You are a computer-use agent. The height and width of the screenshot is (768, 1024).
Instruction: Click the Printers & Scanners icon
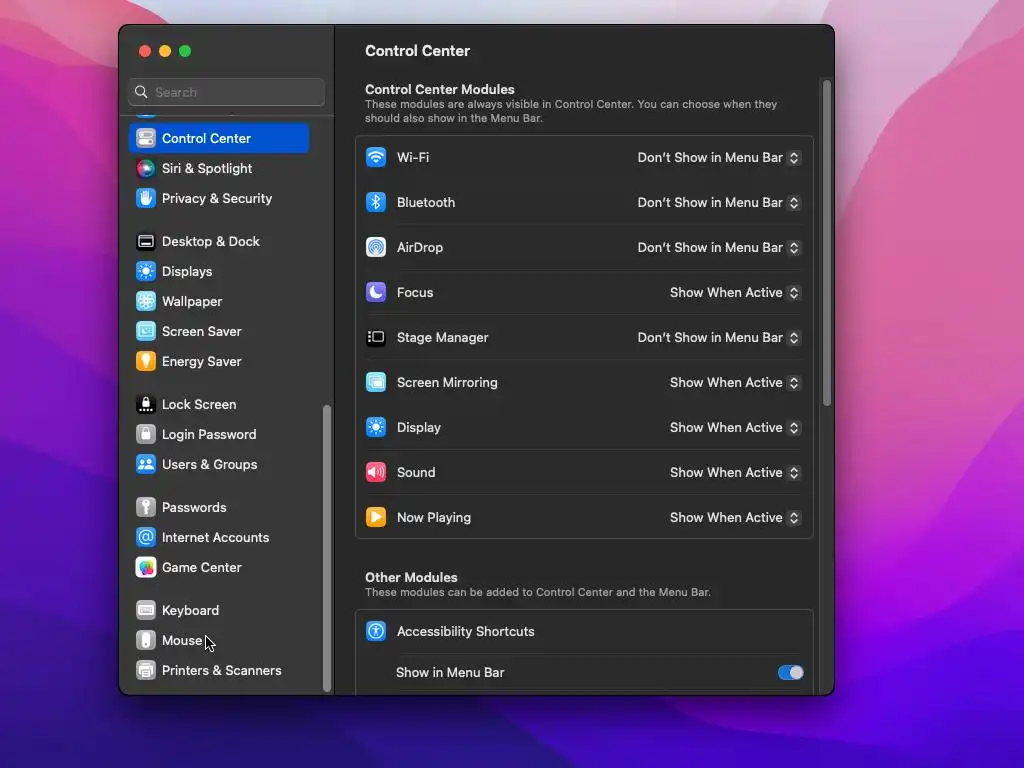pyautogui.click(x=146, y=671)
